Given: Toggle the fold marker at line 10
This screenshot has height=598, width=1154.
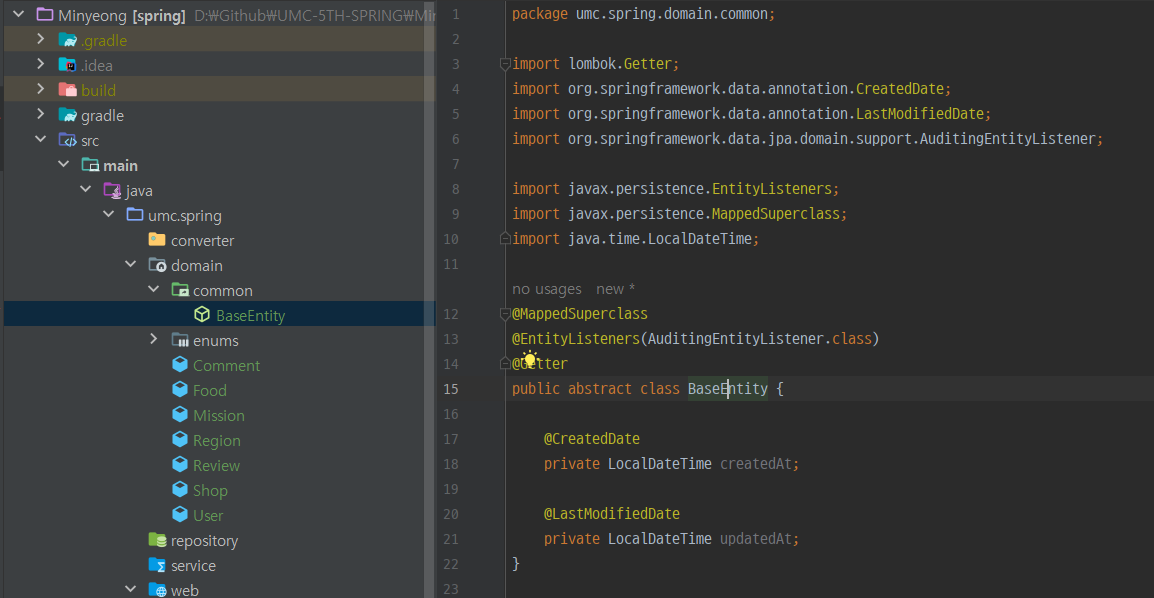Looking at the screenshot, I should pyautogui.click(x=505, y=238).
